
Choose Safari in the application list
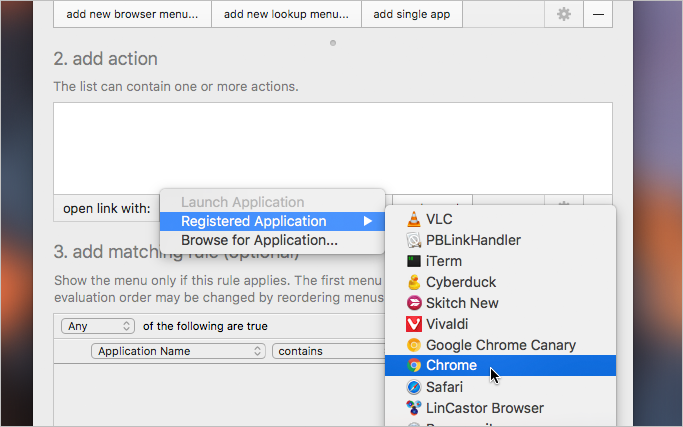[500, 386]
